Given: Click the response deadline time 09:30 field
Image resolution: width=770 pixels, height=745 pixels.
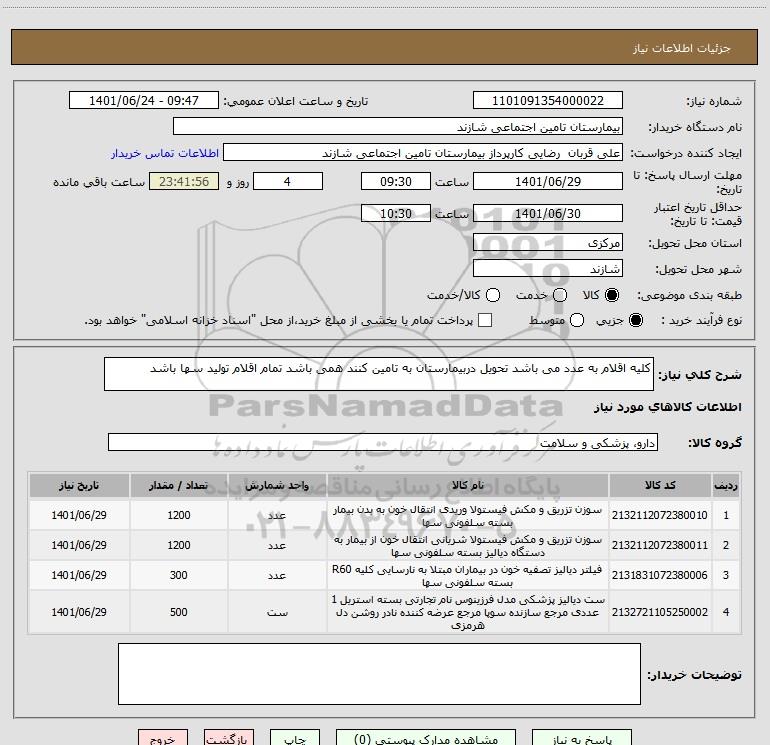Looking at the screenshot, I should click(396, 181).
